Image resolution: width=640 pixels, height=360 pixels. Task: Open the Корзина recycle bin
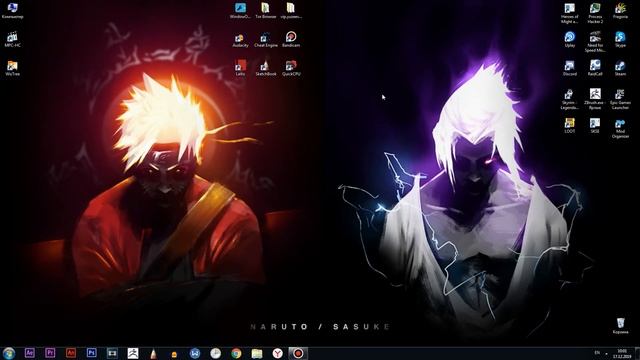pos(620,326)
